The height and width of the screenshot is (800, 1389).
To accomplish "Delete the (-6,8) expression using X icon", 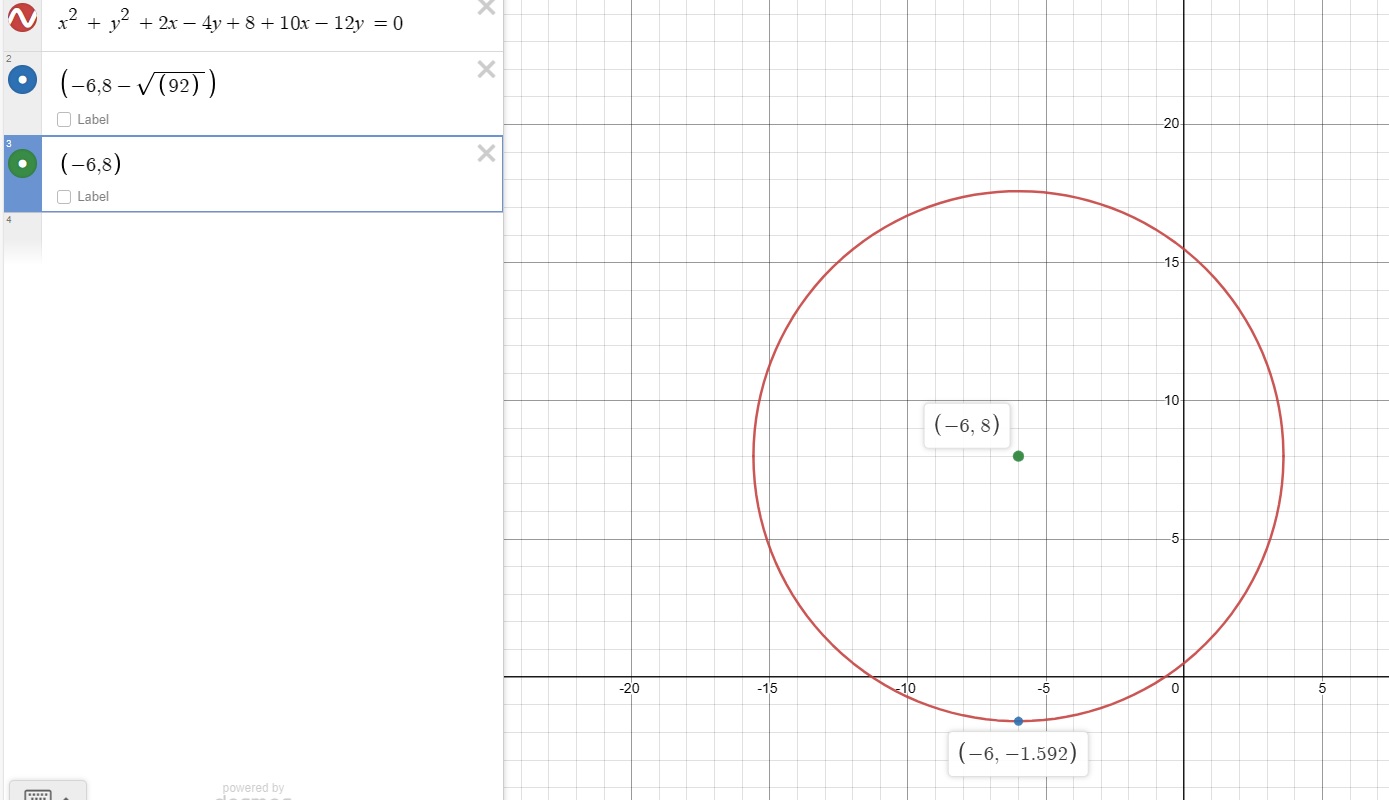I will (486, 153).
